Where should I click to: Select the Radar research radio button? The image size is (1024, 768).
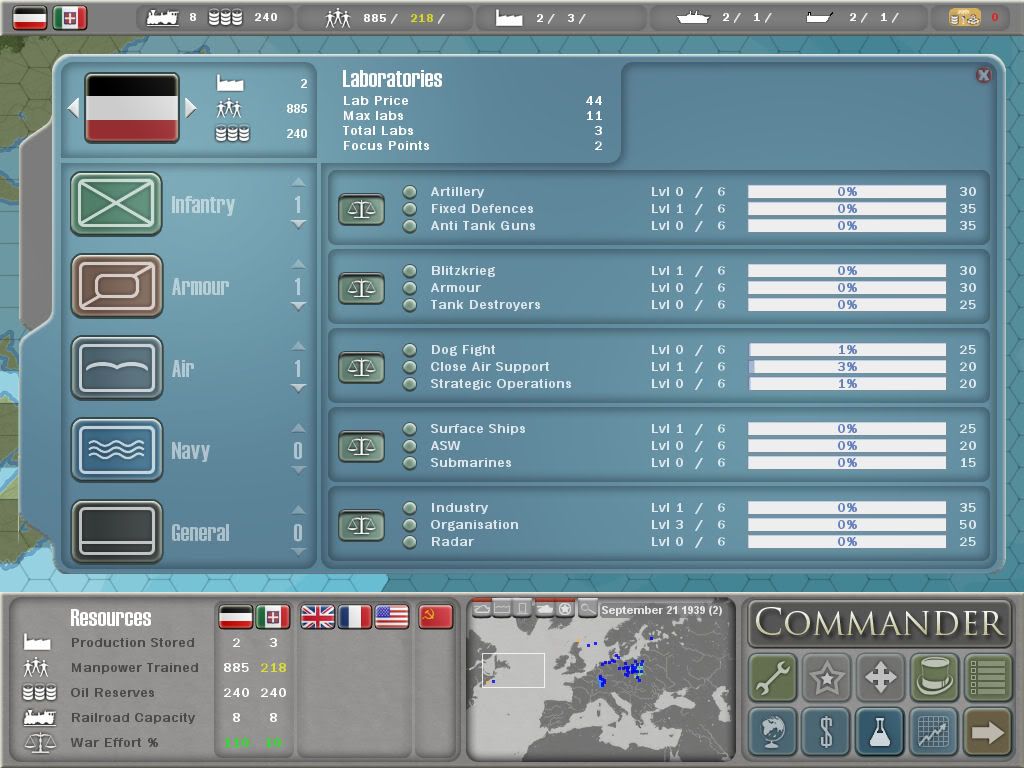pos(409,542)
